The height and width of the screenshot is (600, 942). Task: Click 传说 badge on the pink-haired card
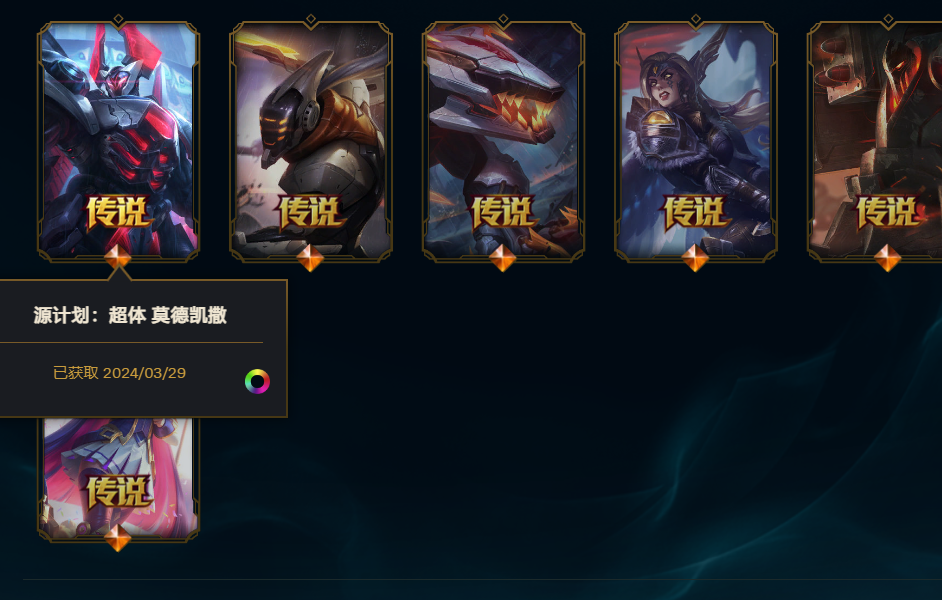(118, 492)
